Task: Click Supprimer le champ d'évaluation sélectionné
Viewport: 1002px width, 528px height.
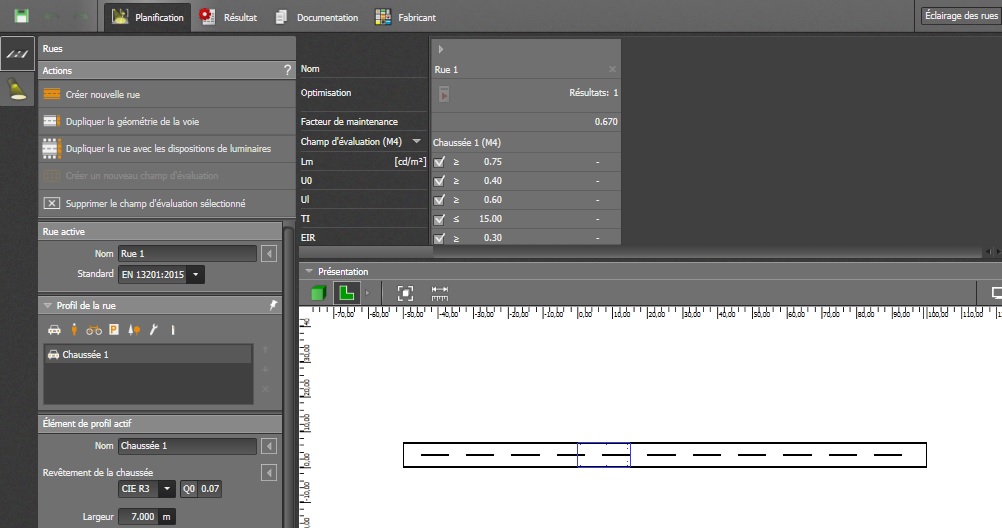Action: click(167, 203)
